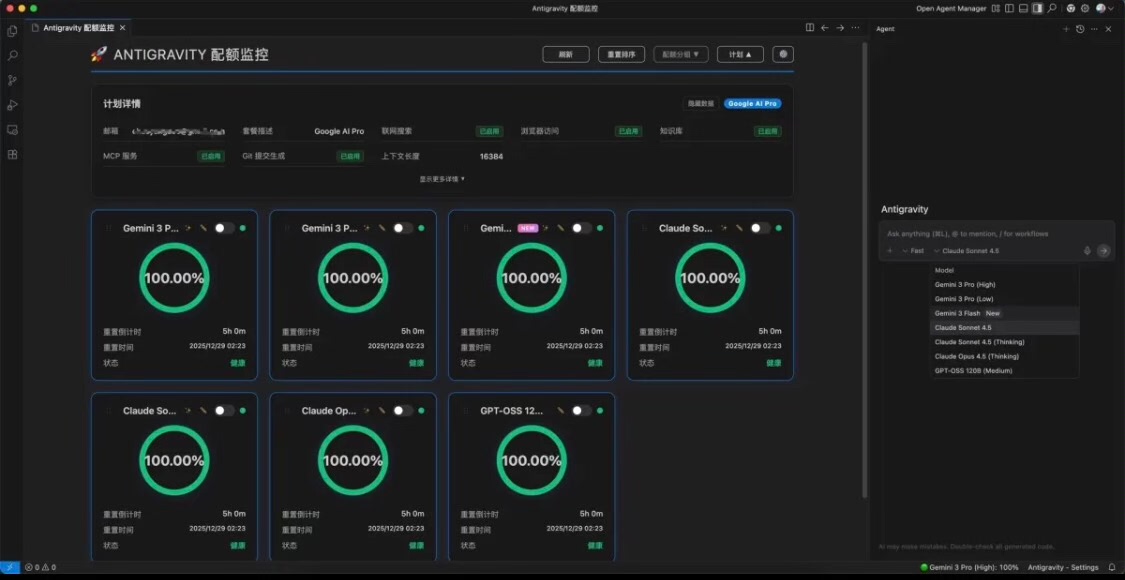The height and width of the screenshot is (580, 1125).
Task: Open the Fast mode dropdown in the chat box
Action: pyautogui.click(x=912, y=251)
